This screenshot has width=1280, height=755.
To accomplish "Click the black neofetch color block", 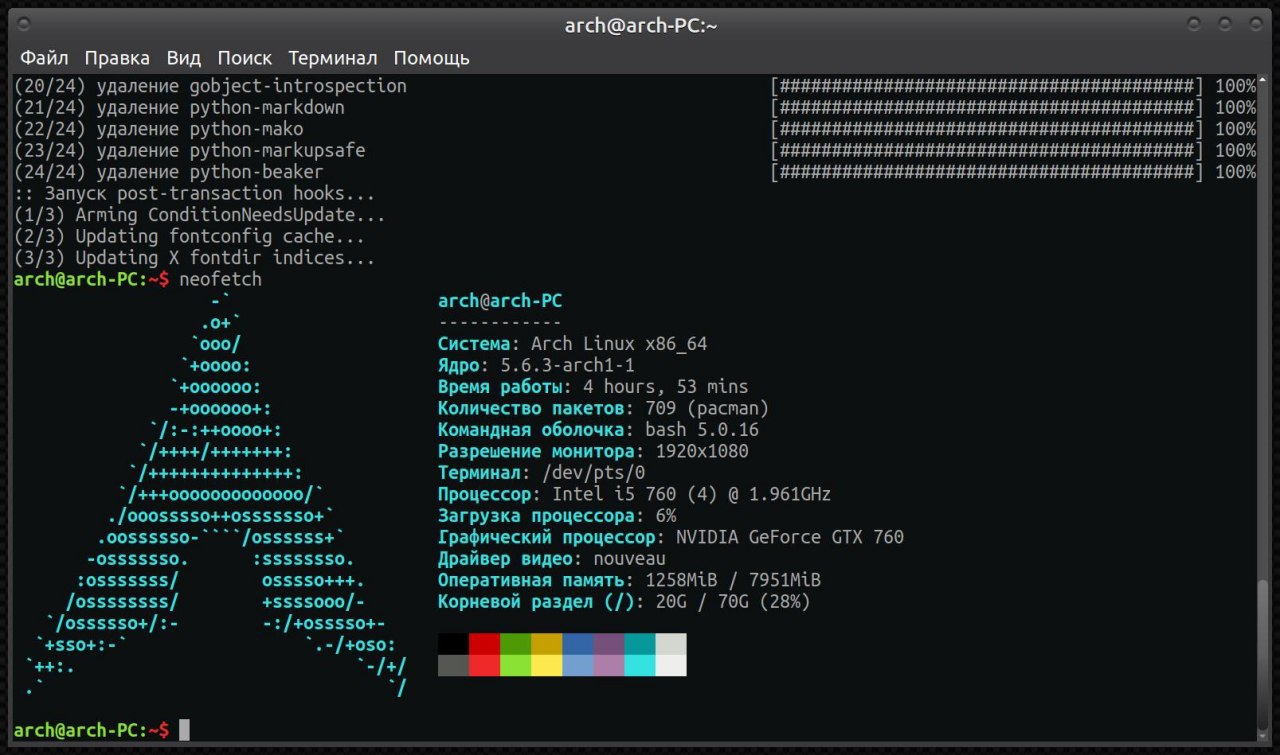I will [453, 644].
